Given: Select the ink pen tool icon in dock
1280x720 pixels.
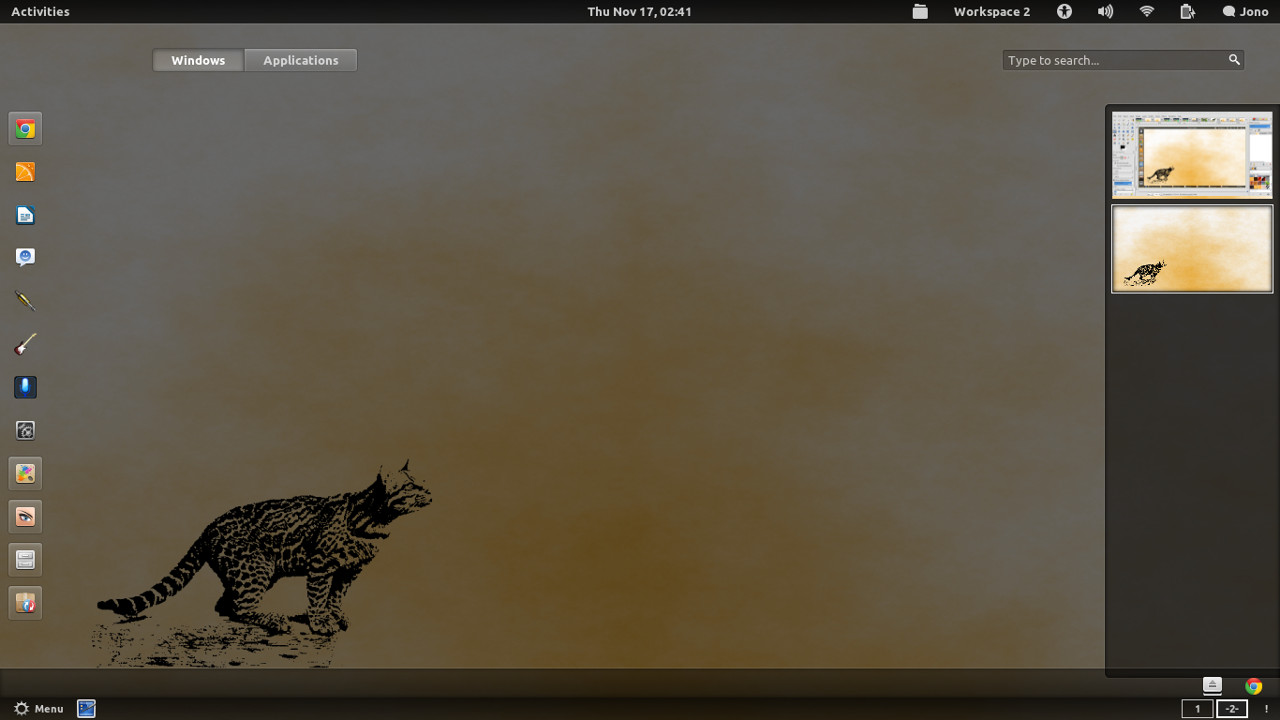Looking at the screenshot, I should pos(25,300).
